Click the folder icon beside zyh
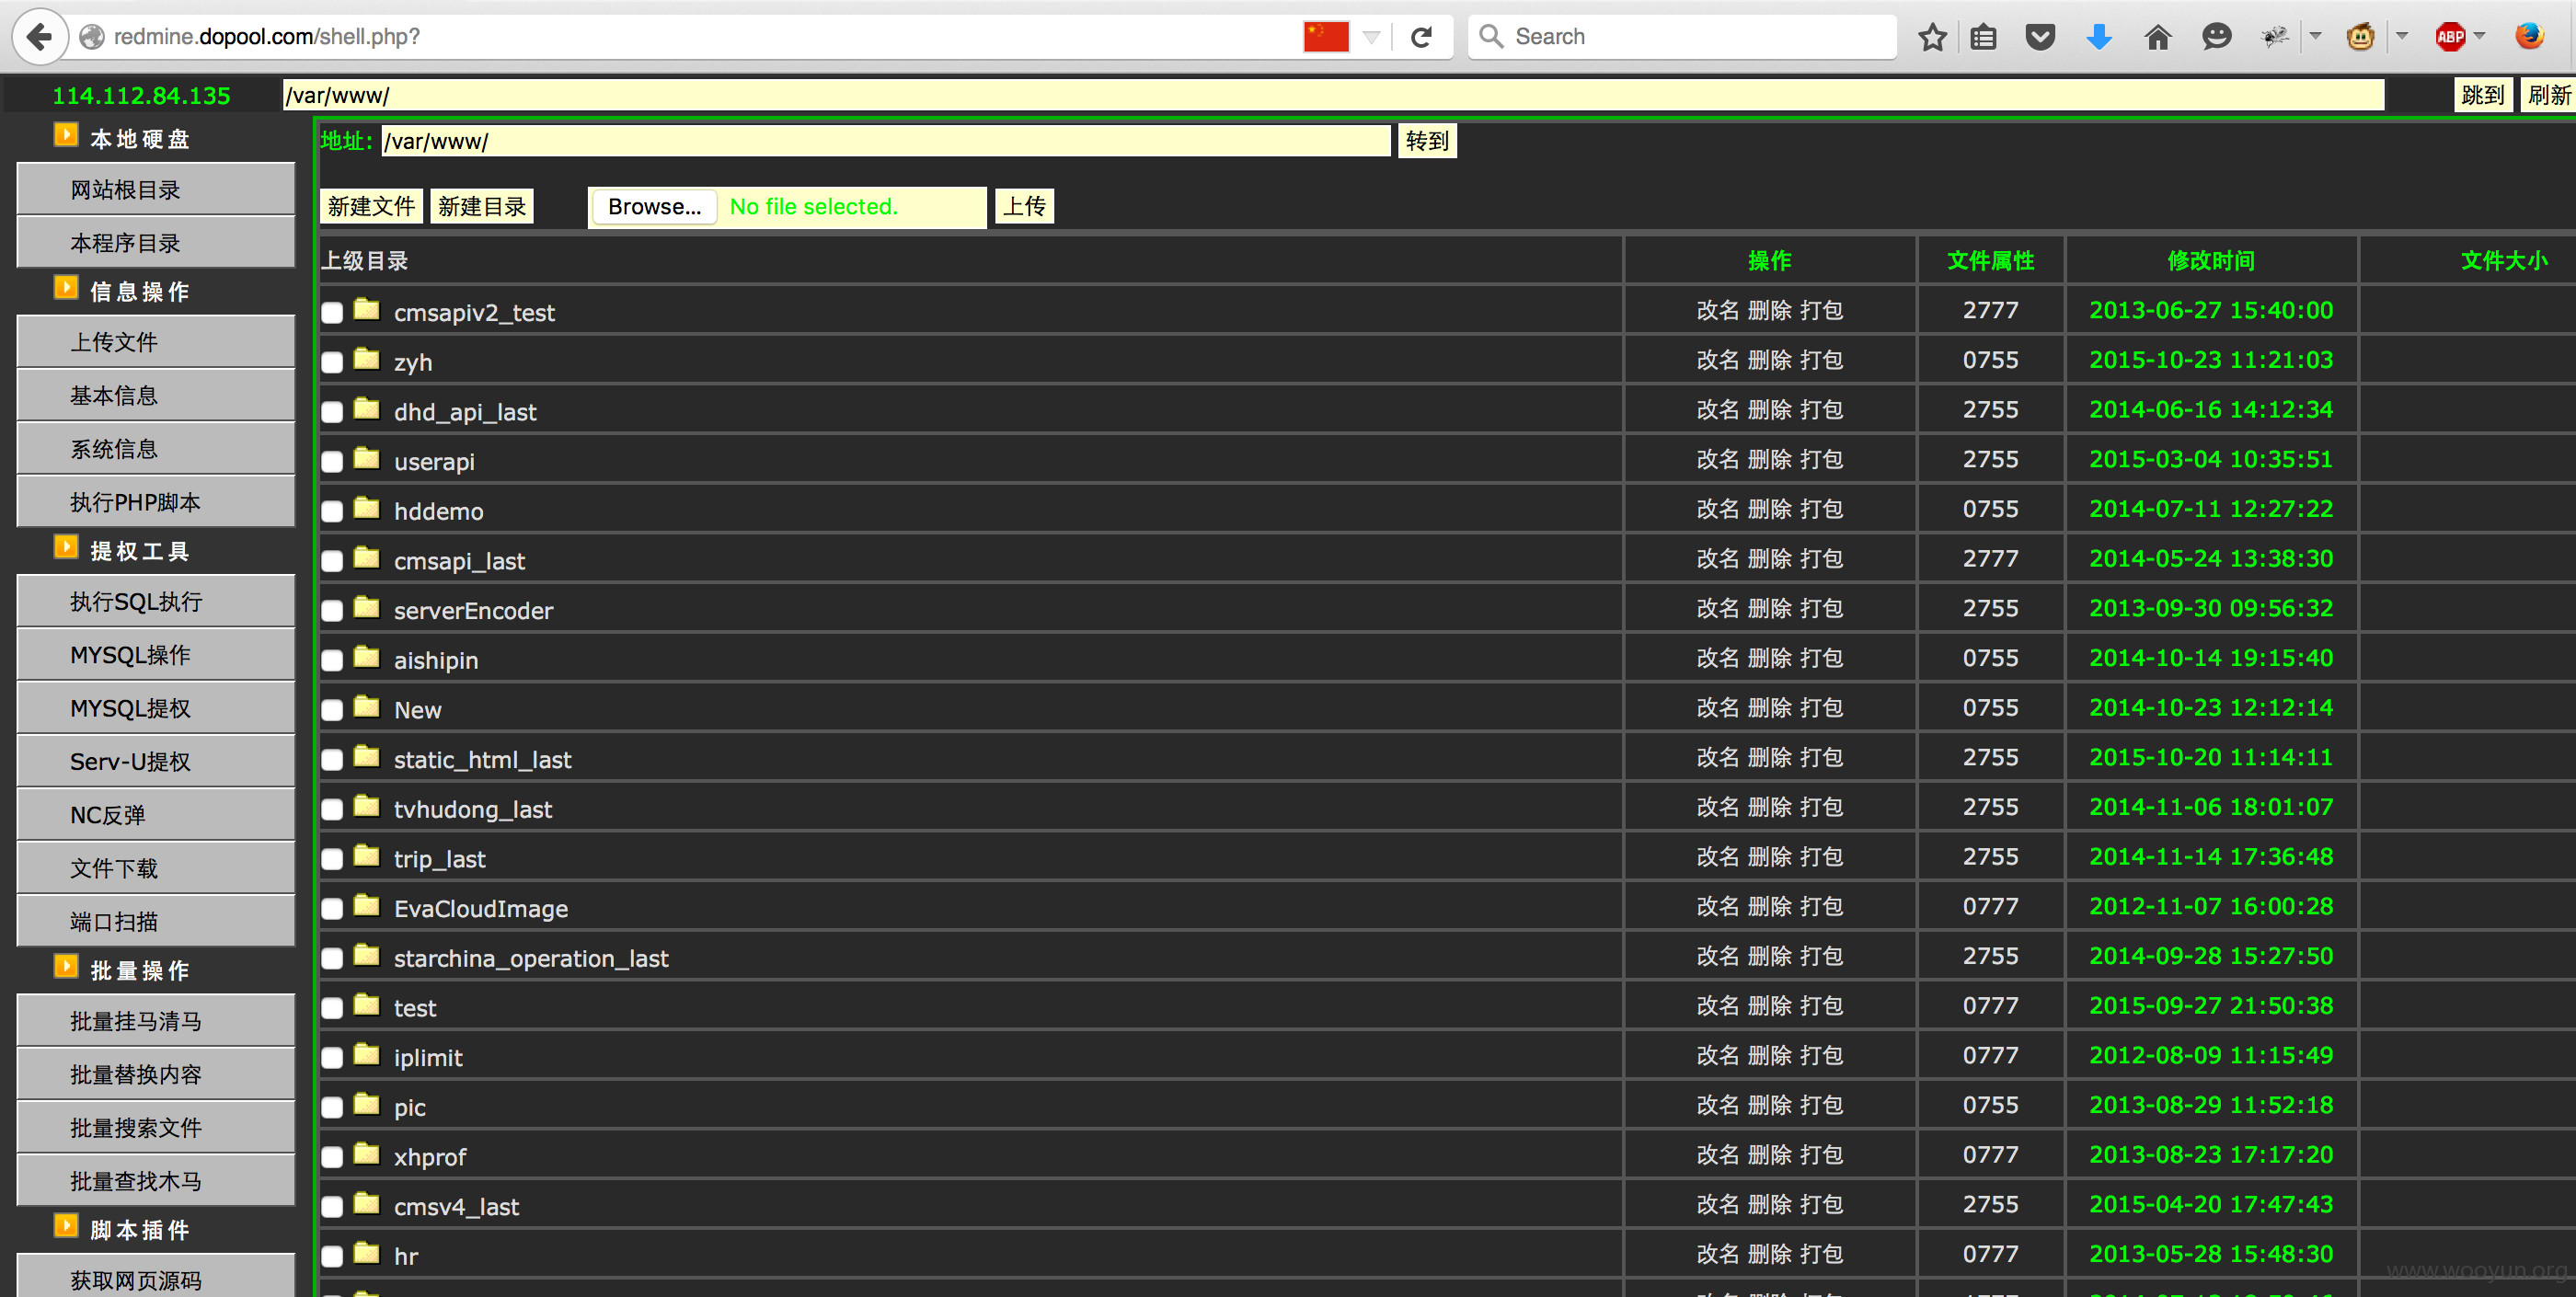This screenshot has height=1297, width=2576. point(367,359)
